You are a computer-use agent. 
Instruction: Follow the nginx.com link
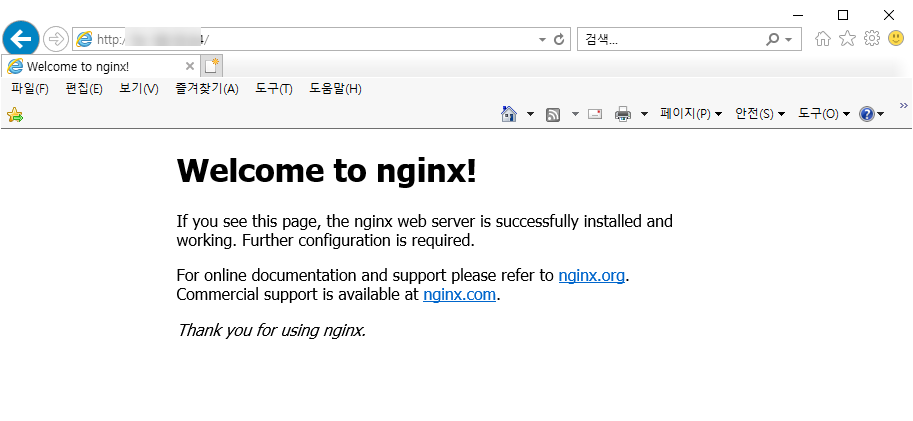point(459,295)
